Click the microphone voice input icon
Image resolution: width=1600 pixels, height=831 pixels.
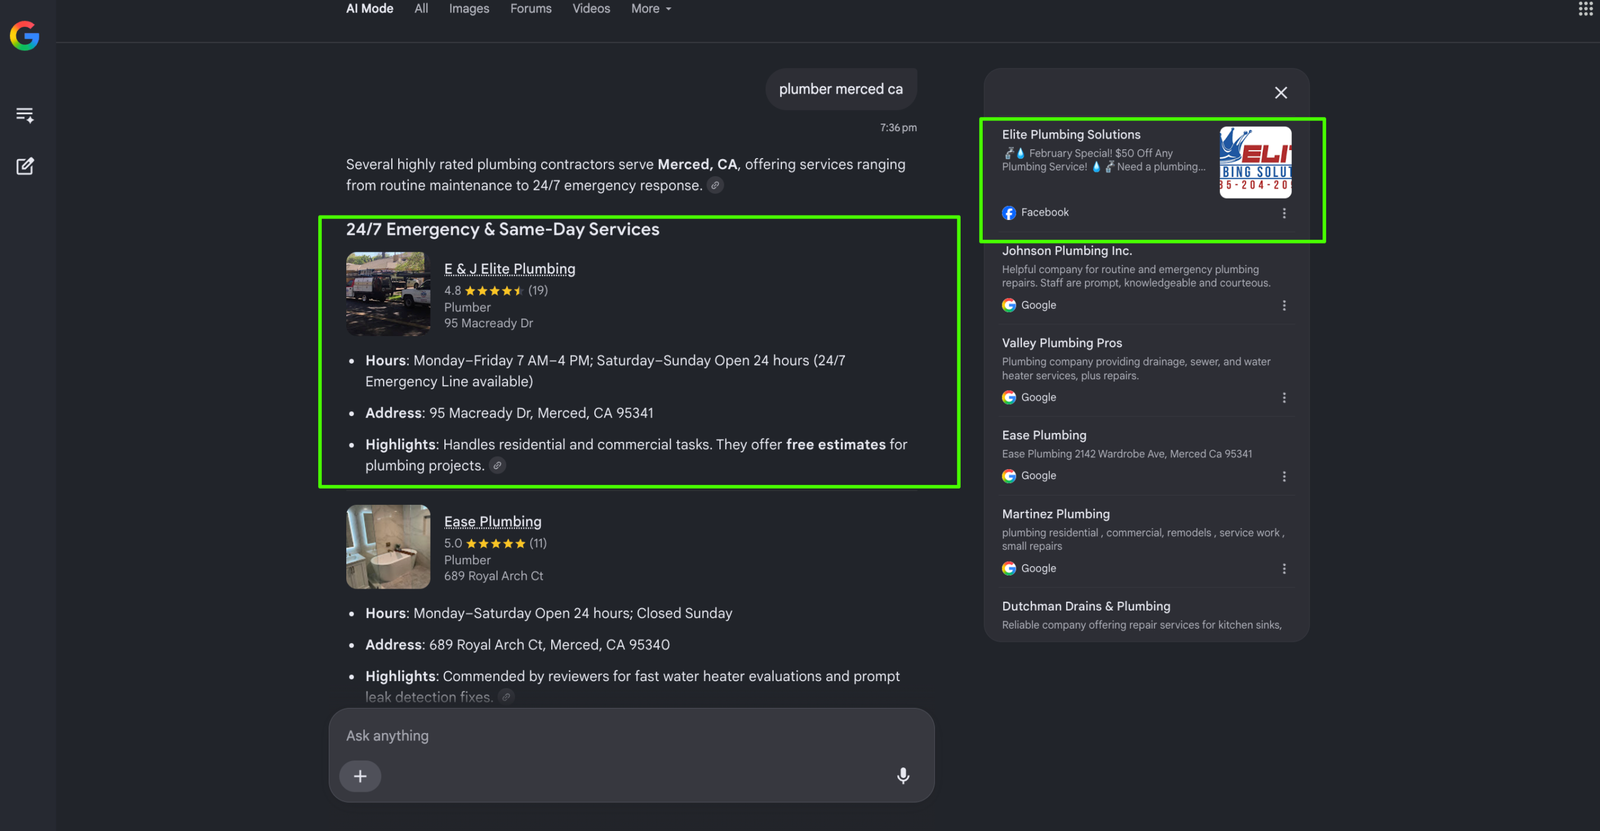click(903, 776)
